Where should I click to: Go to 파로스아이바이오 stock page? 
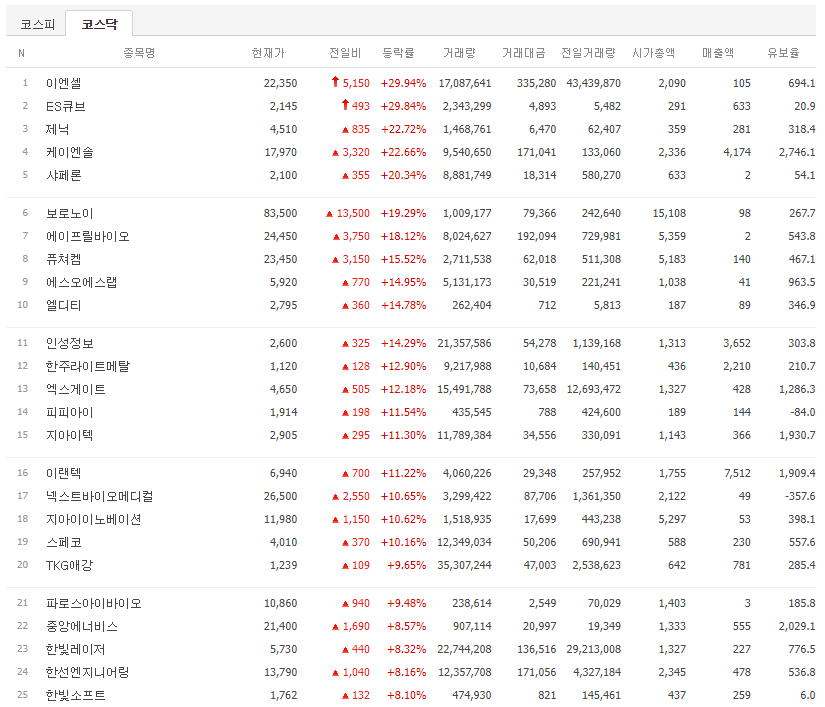[94, 603]
